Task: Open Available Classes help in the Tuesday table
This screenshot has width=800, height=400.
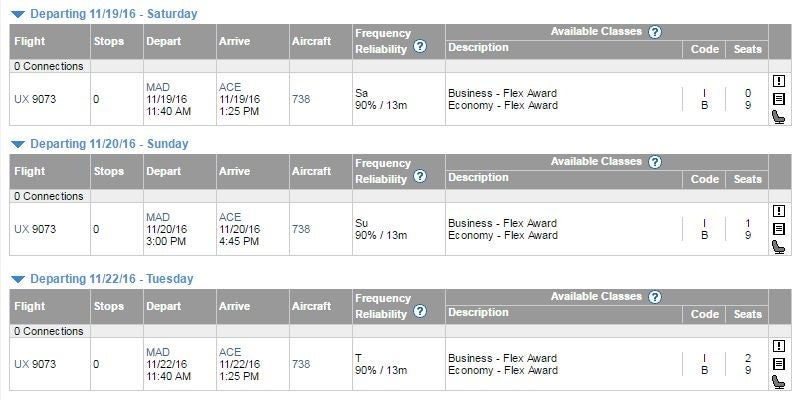Action: [655, 297]
